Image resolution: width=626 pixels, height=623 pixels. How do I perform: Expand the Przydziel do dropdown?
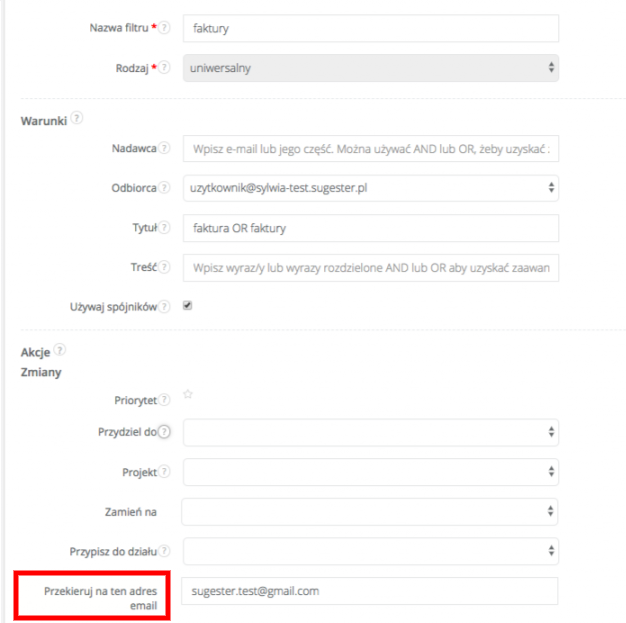(370, 432)
